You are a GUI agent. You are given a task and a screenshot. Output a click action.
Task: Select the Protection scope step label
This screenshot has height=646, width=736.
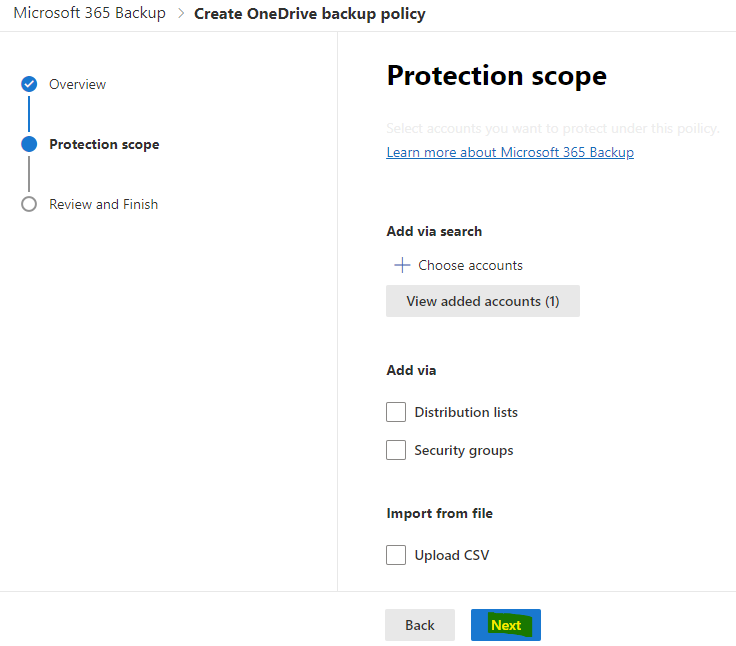(104, 145)
